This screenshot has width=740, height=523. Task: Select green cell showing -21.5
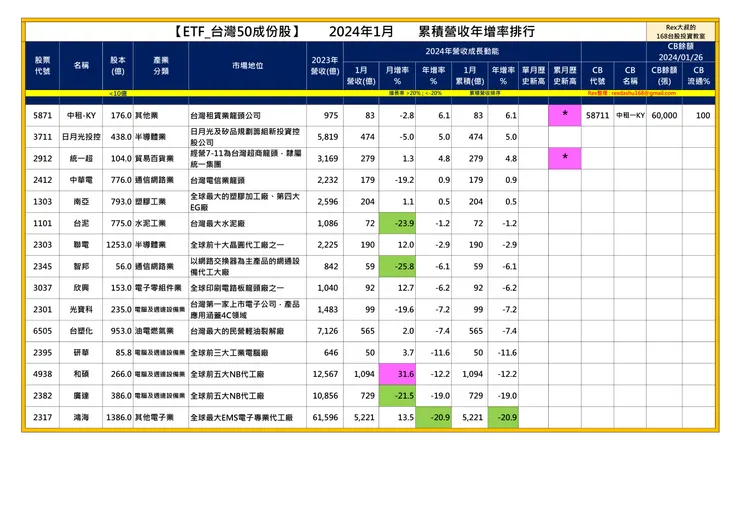397,396
